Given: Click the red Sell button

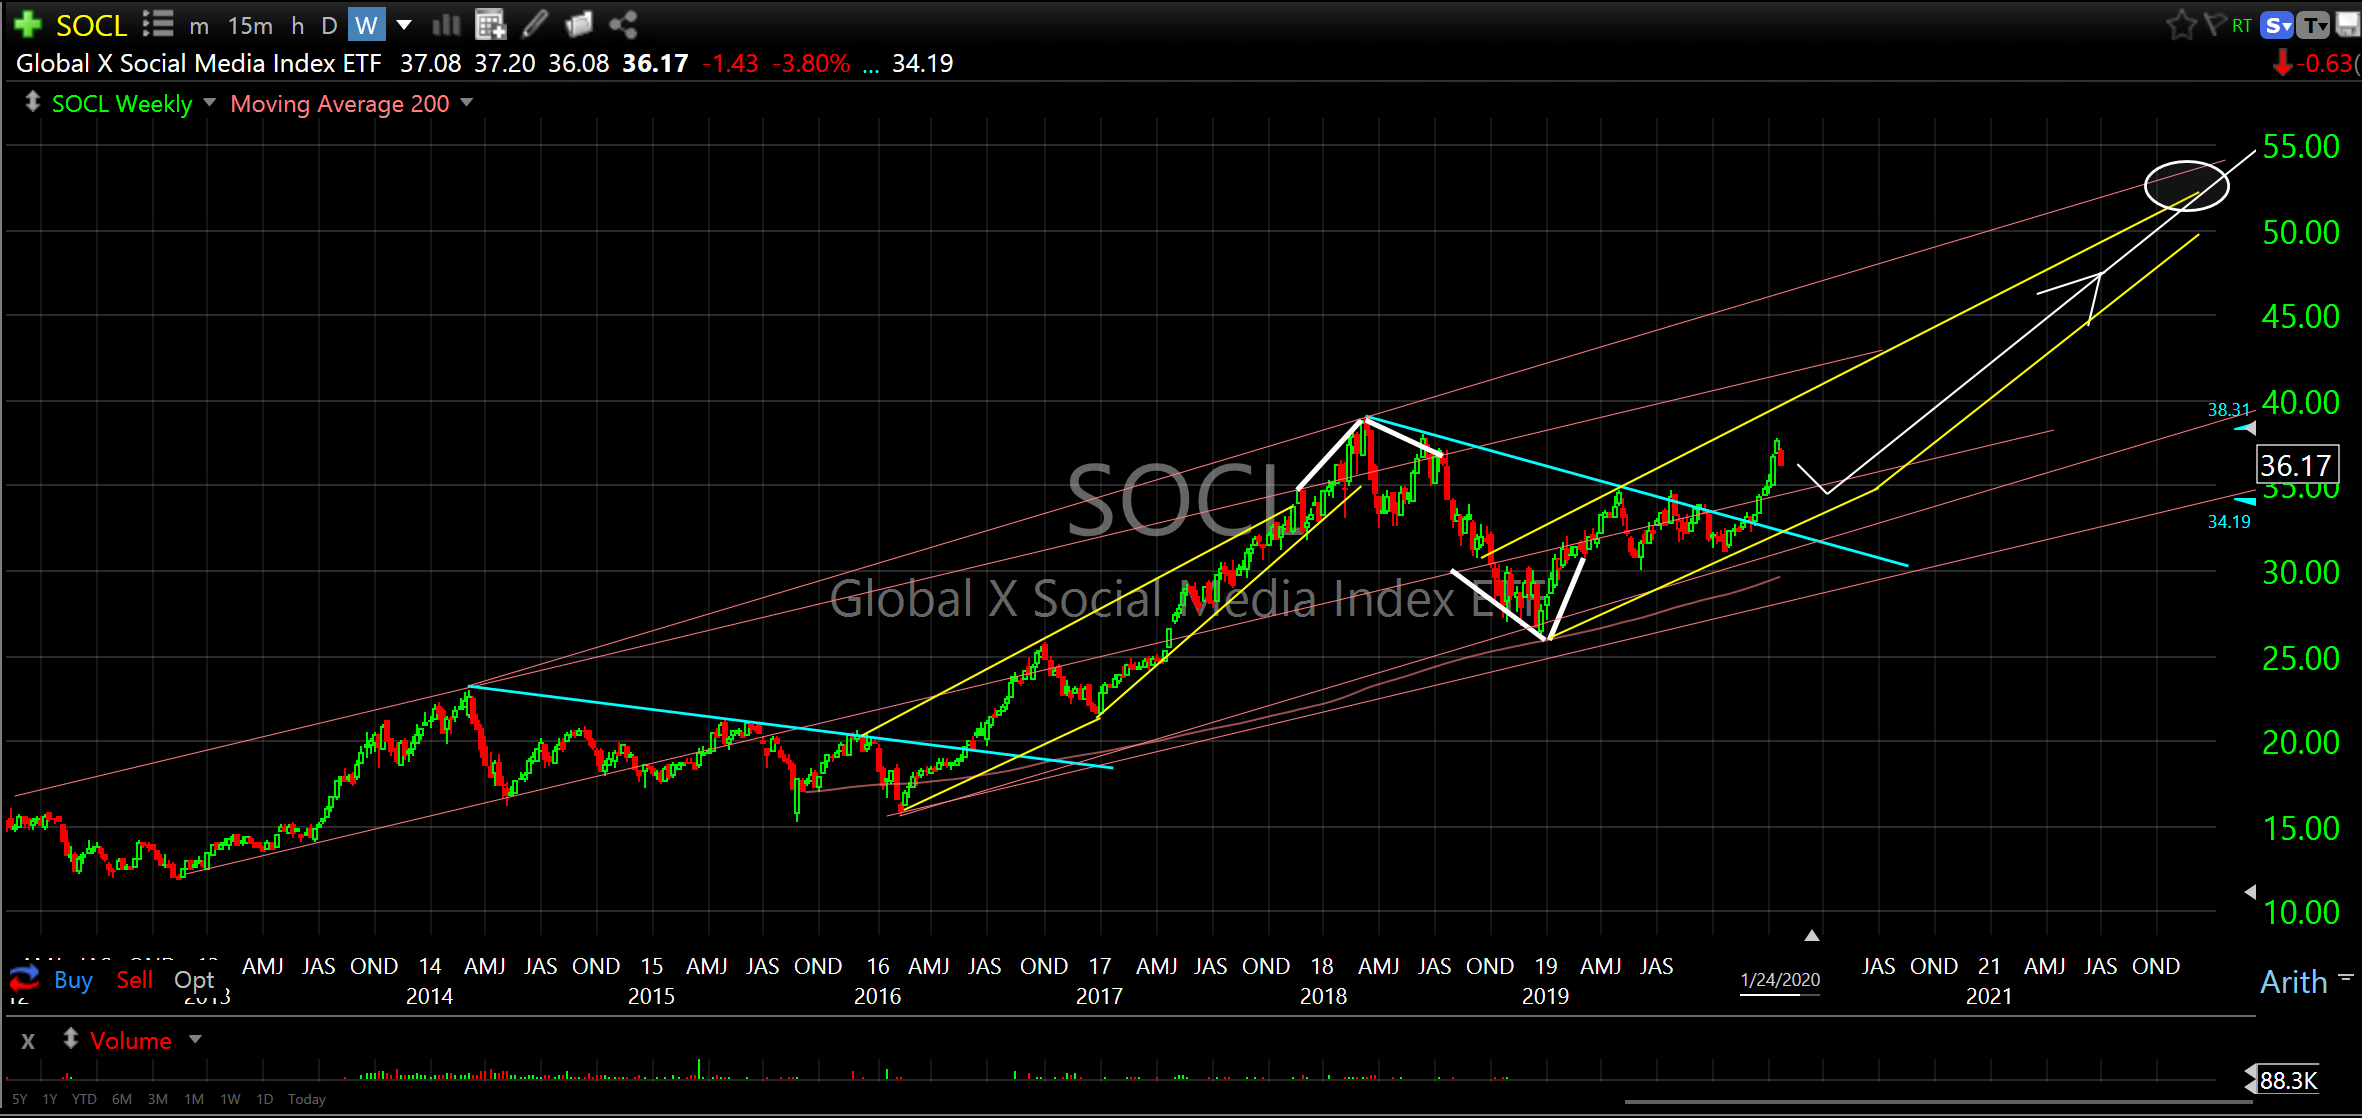Looking at the screenshot, I should pyautogui.click(x=134, y=980).
